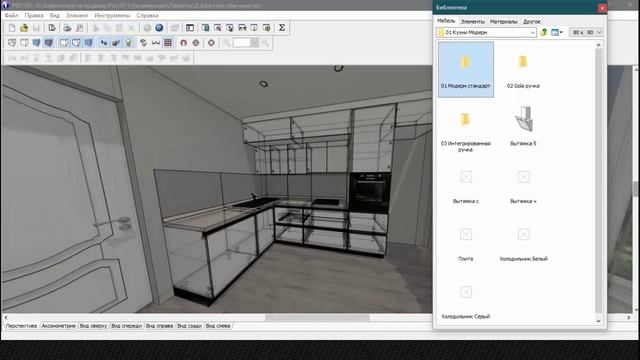Open the Инструменты menu
Viewport: 640px width, 360px height.
(112, 16)
